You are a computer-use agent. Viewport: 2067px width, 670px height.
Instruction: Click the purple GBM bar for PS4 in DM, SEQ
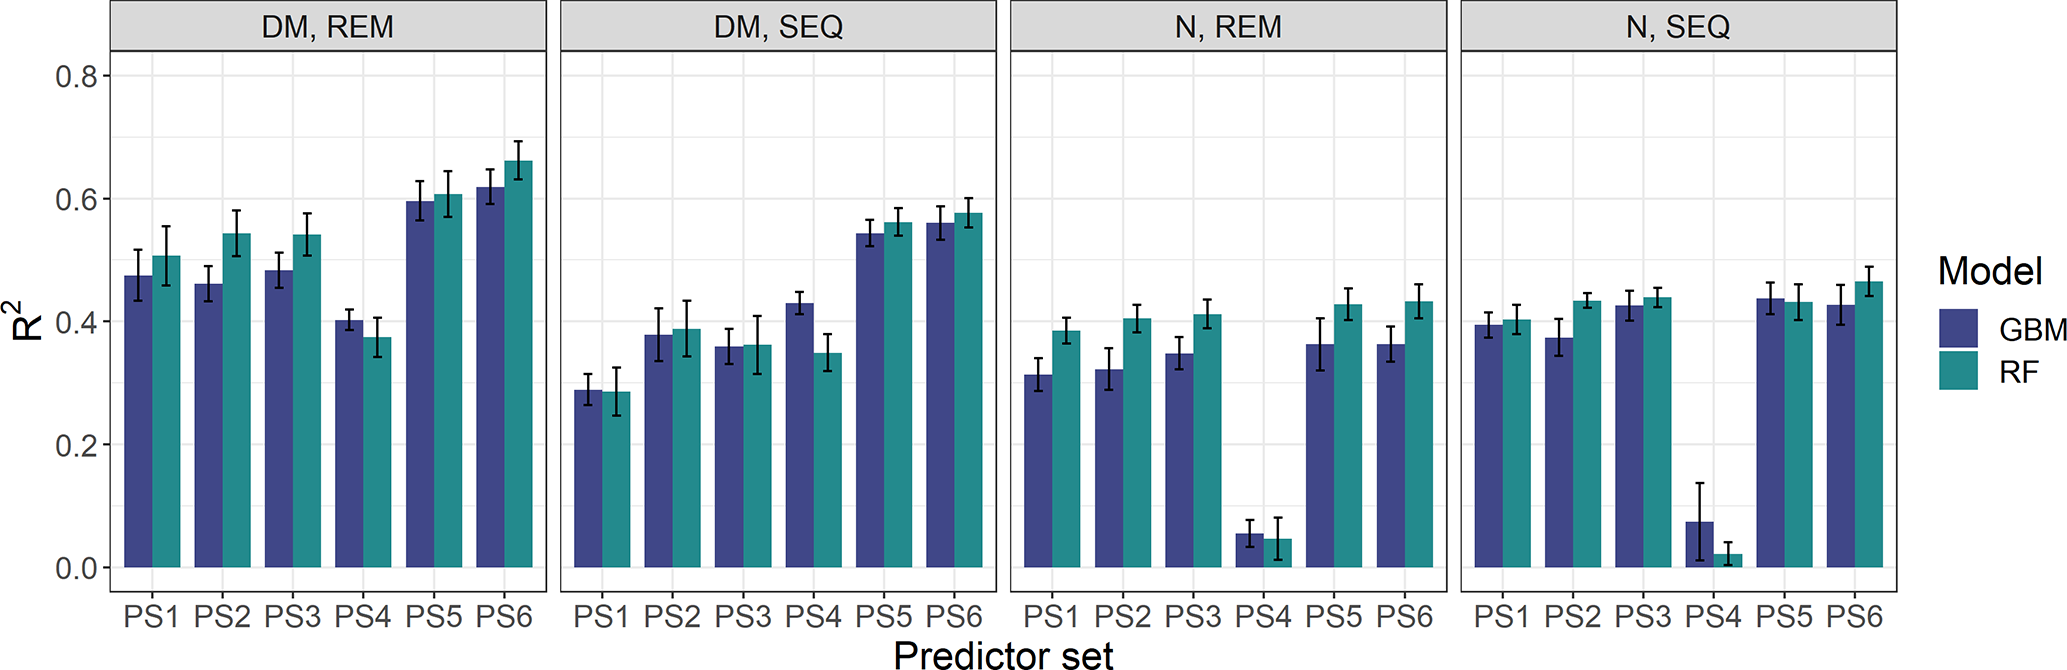pyautogui.click(x=799, y=435)
